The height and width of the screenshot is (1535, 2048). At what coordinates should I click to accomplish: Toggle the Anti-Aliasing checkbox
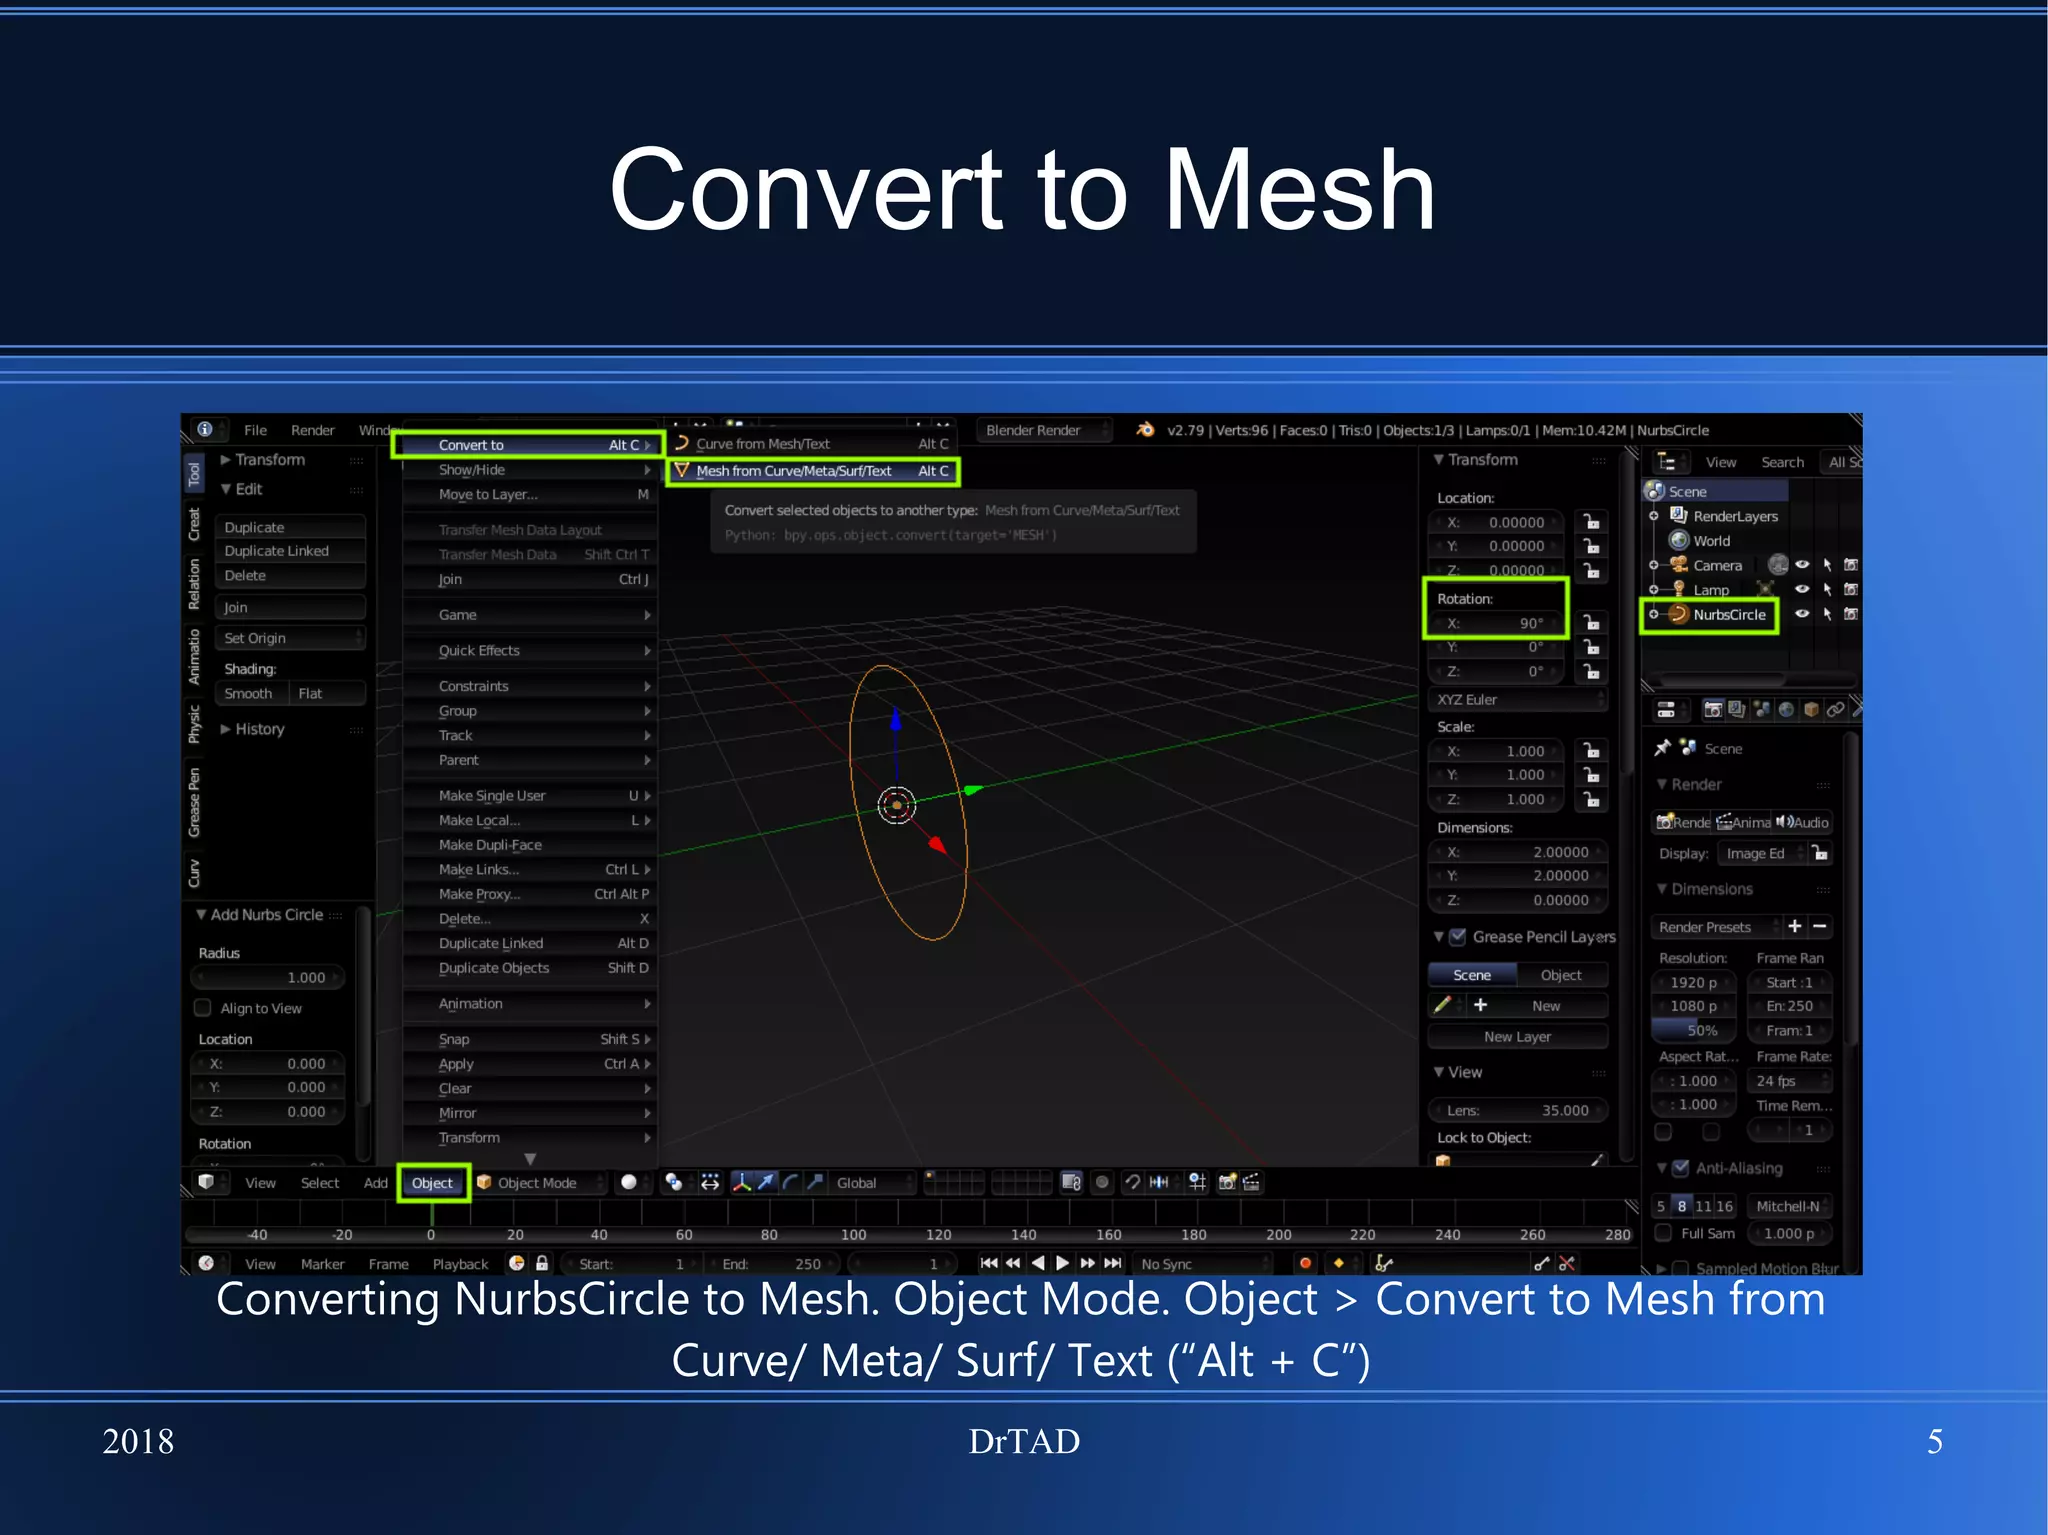1681,1168
